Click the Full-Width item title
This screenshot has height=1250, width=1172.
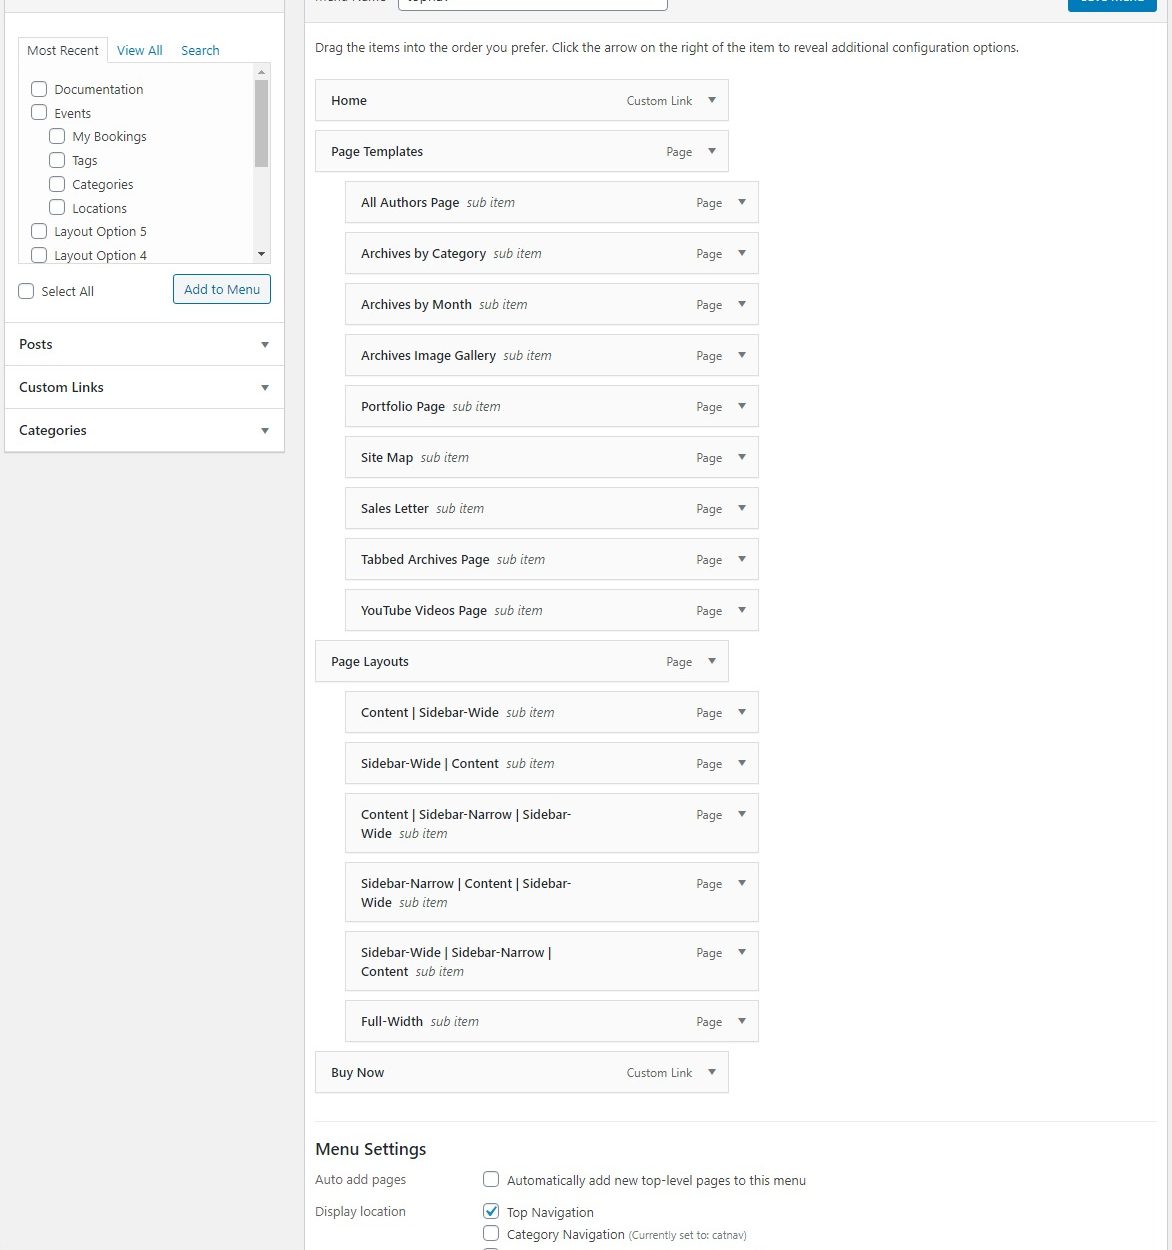pyautogui.click(x=392, y=1021)
